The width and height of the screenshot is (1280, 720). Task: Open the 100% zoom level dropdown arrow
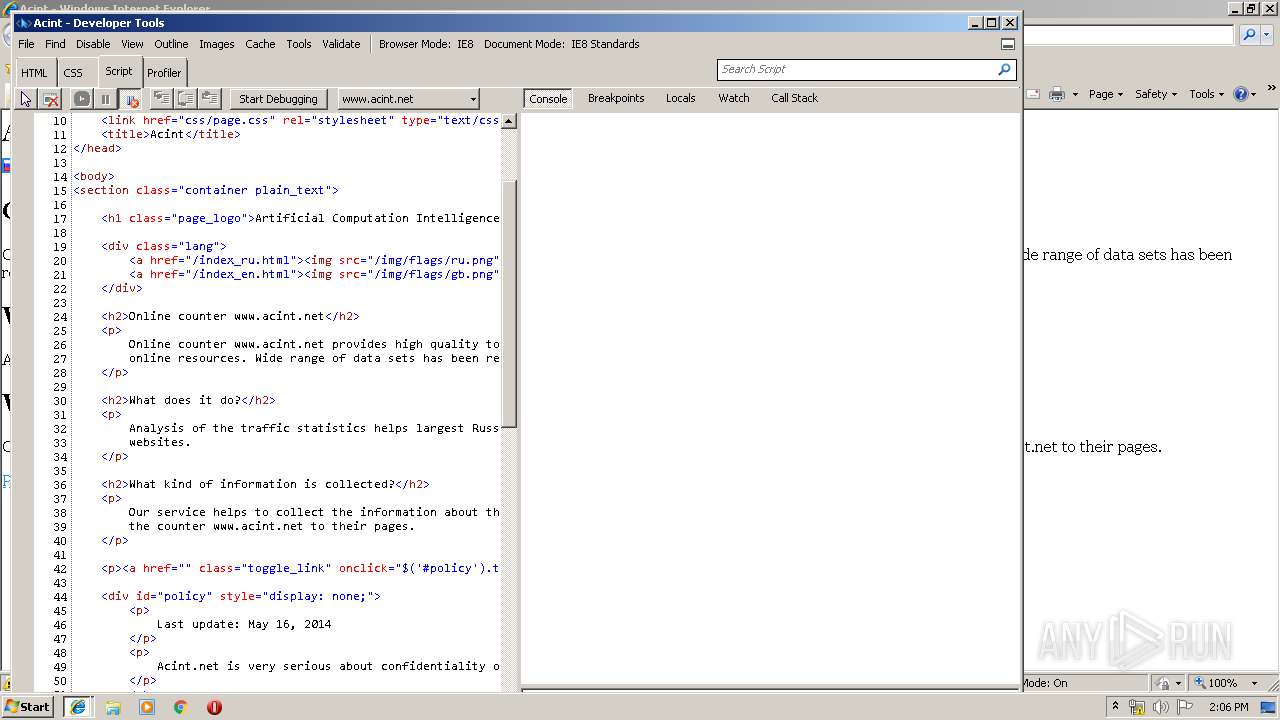tap(1254, 683)
